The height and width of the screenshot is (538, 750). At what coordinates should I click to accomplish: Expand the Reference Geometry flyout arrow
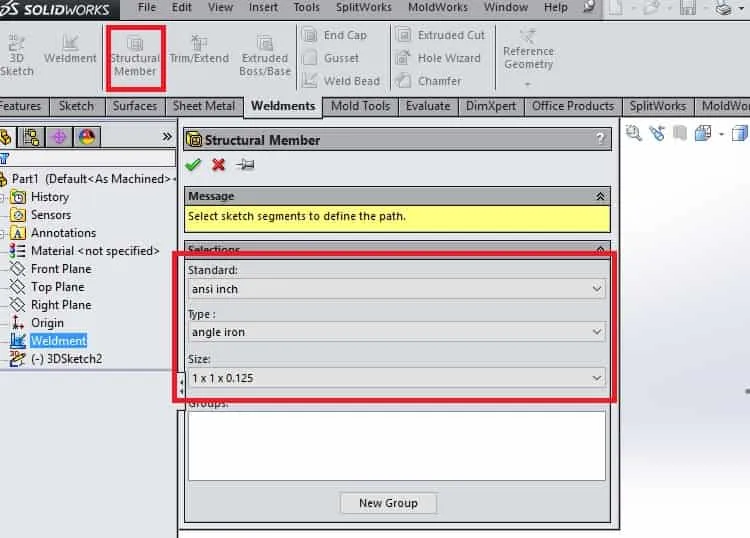click(x=528, y=84)
